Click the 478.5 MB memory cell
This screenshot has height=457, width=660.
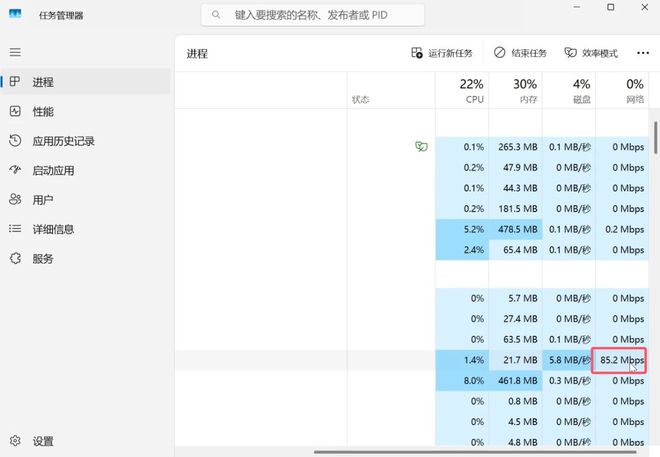point(516,229)
